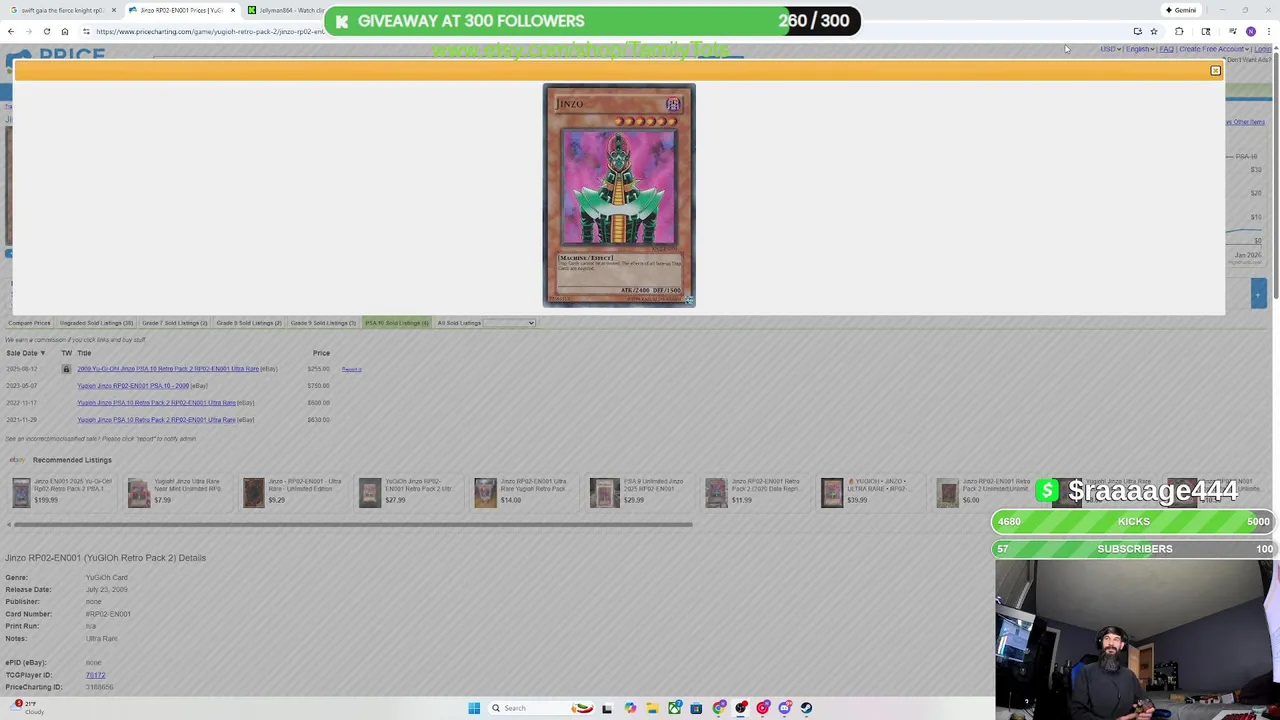Open $9.29 Jinzo Unlimited Edition listing
Image resolution: width=1280 pixels, height=720 pixels.
293,491
